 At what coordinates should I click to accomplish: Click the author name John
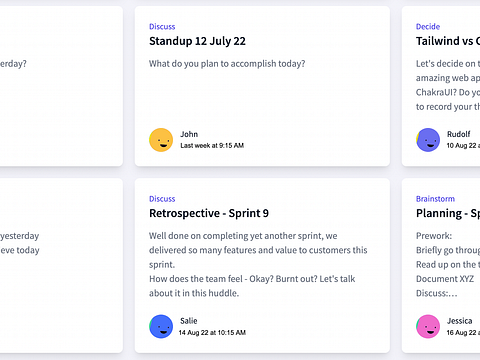(x=189, y=134)
